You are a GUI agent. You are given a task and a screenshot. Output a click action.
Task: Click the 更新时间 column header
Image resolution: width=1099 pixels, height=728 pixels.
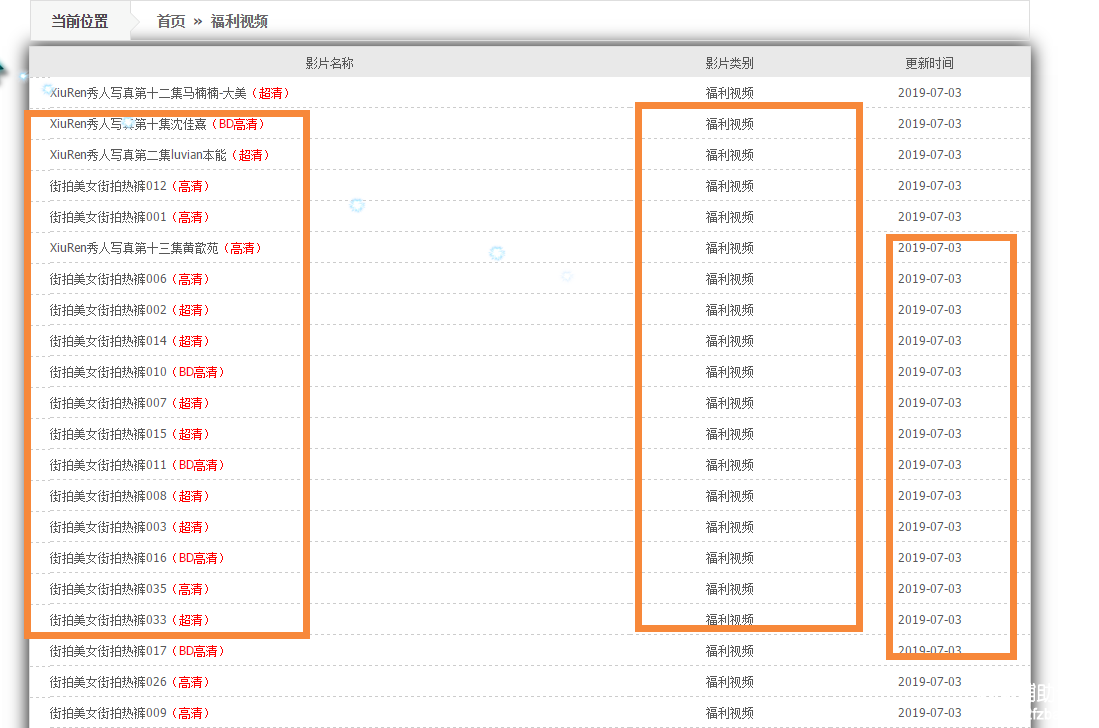click(x=929, y=63)
